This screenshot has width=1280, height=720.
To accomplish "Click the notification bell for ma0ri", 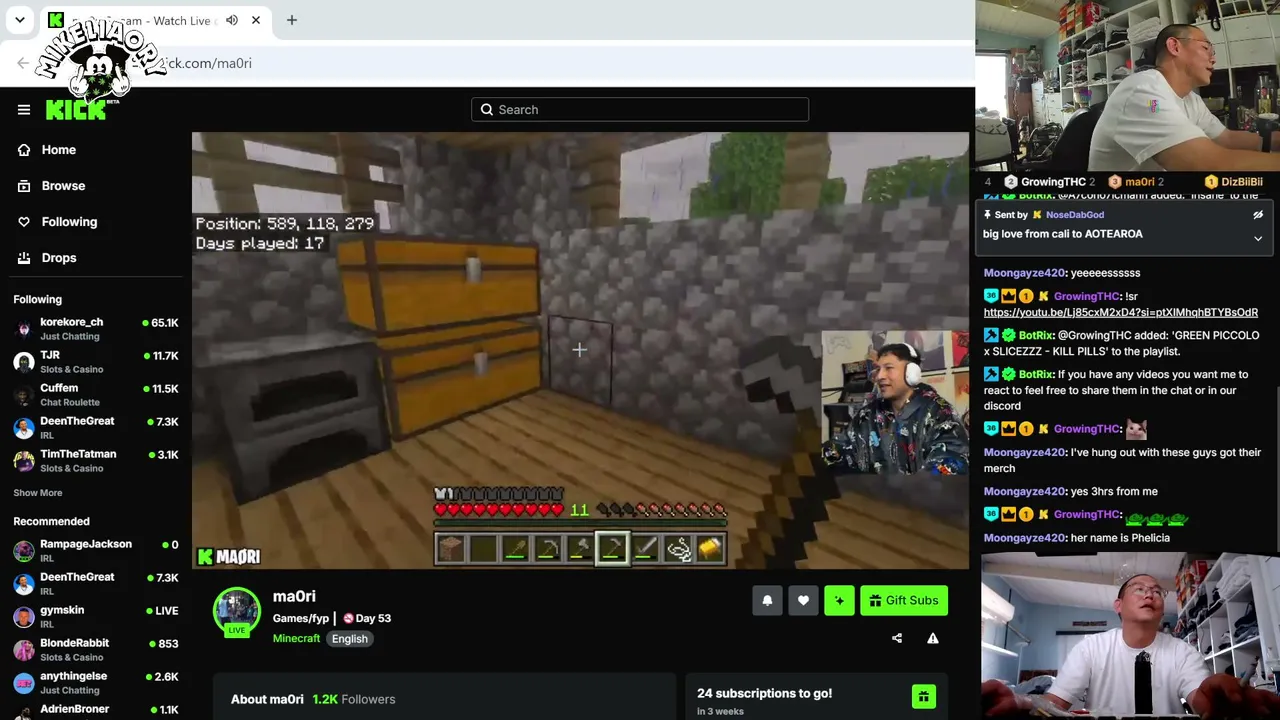I will [767, 600].
